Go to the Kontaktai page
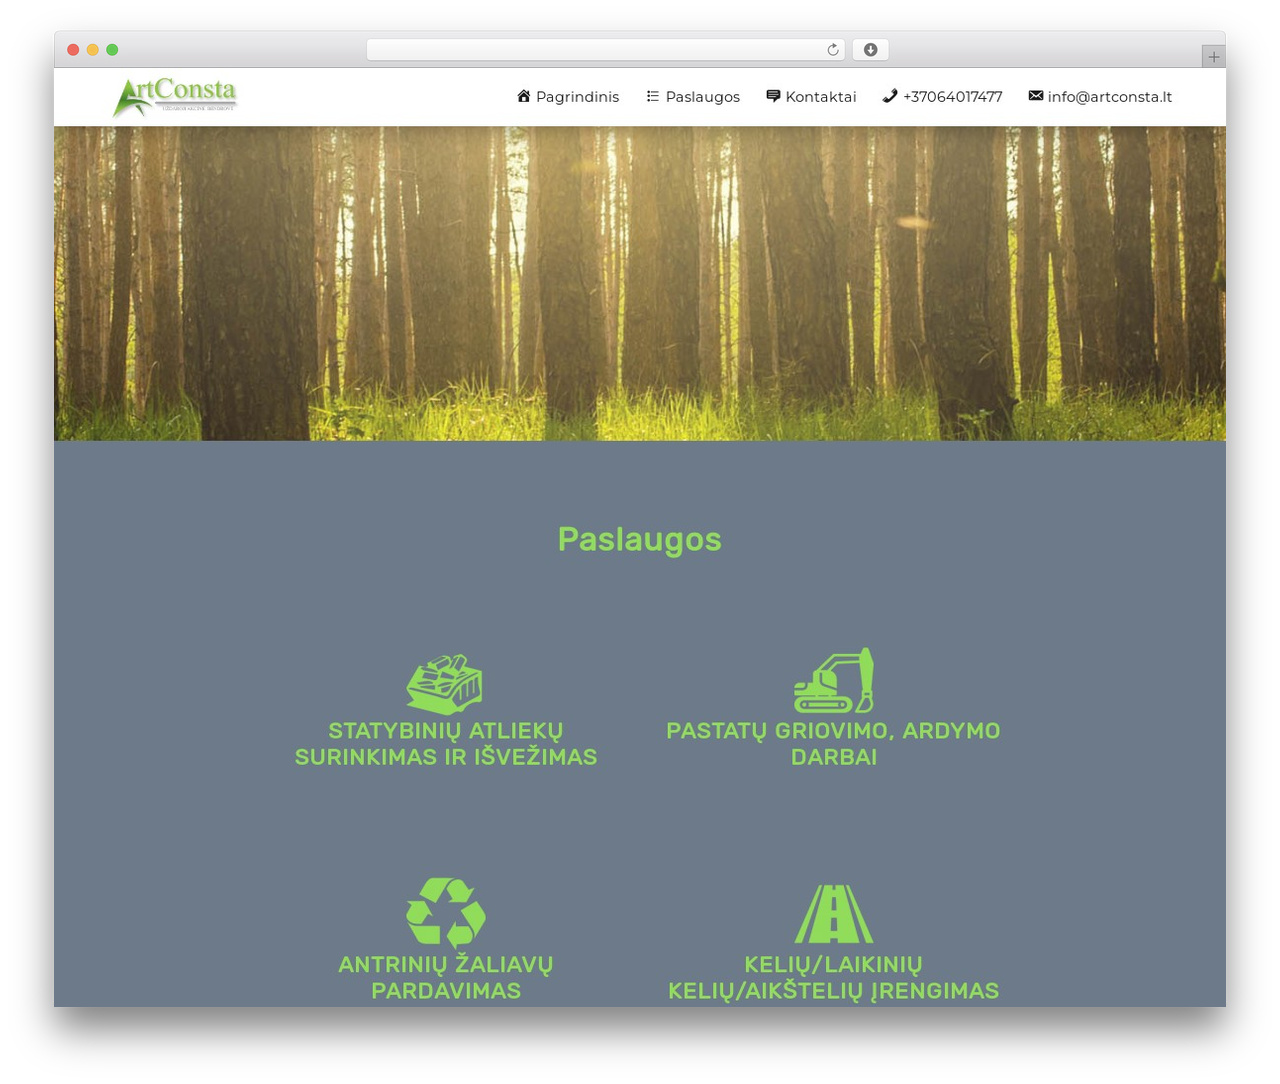 (821, 97)
